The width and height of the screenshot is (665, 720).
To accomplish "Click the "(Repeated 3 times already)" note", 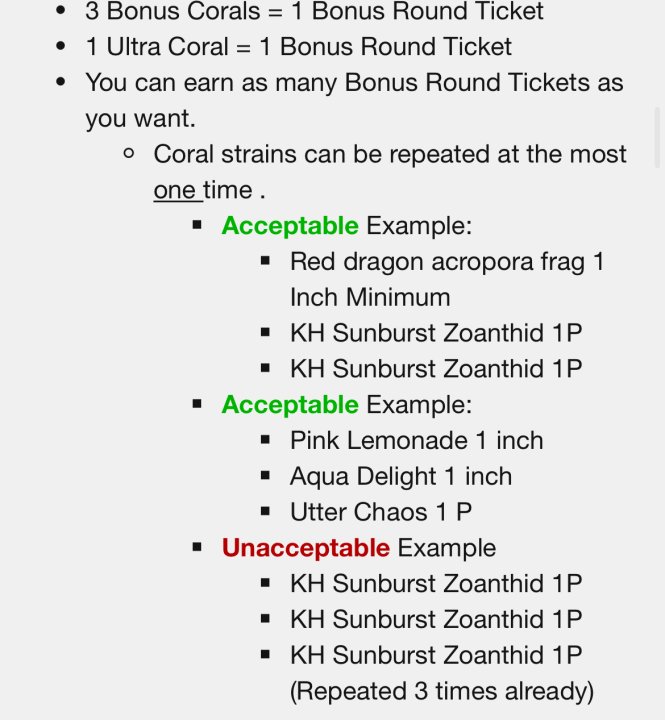I will pyautogui.click(x=442, y=691).
